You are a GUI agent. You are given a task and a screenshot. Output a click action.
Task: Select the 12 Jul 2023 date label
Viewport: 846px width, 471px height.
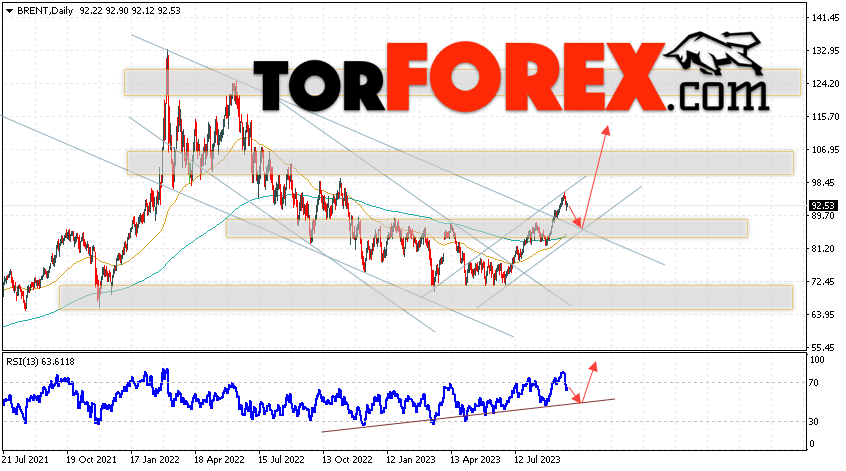click(537, 460)
